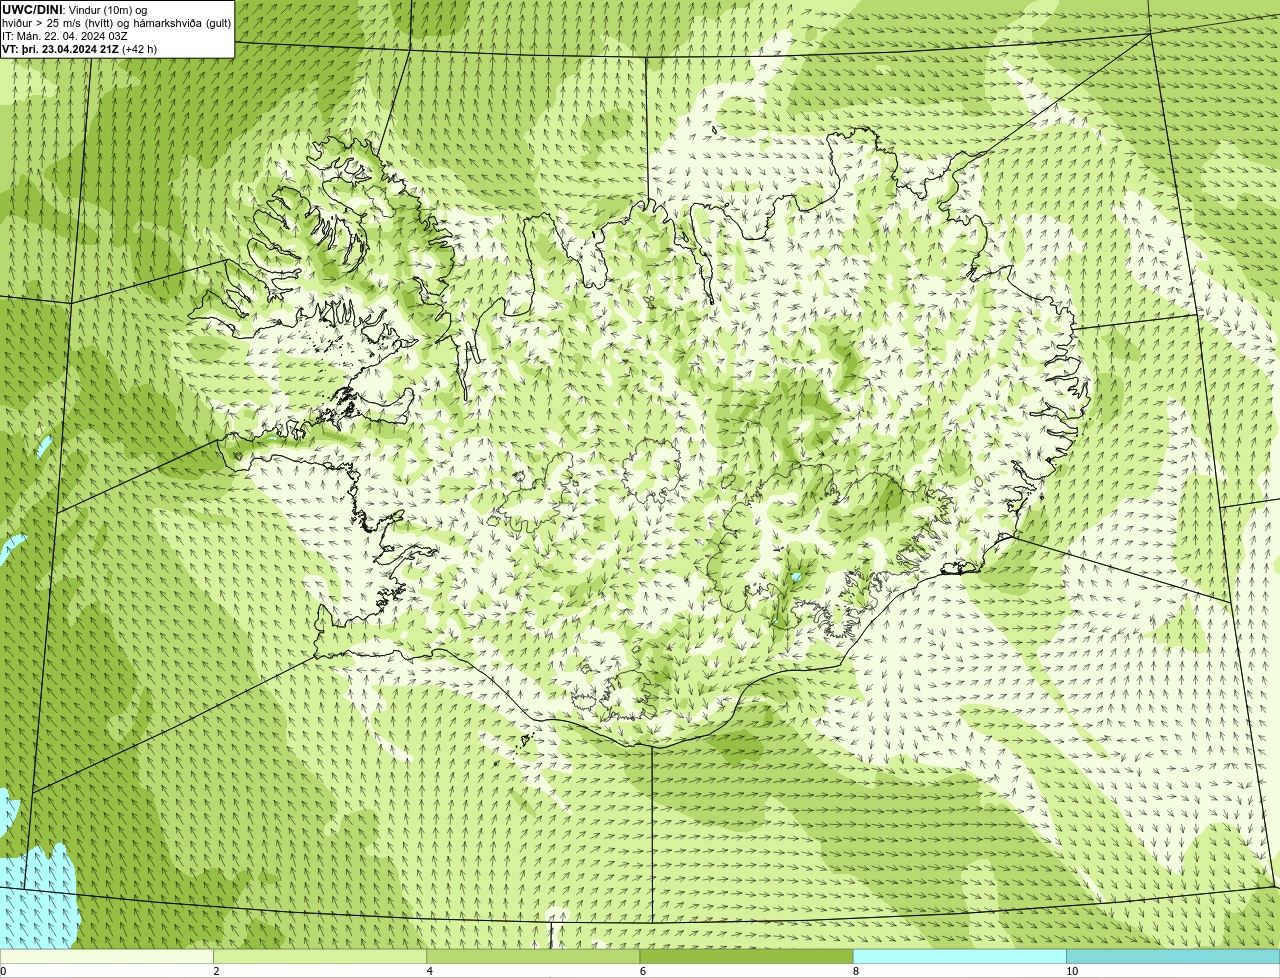Click the 4–6 m/s medium green legend swatch
The height and width of the screenshot is (978, 1280).
(x=533, y=957)
